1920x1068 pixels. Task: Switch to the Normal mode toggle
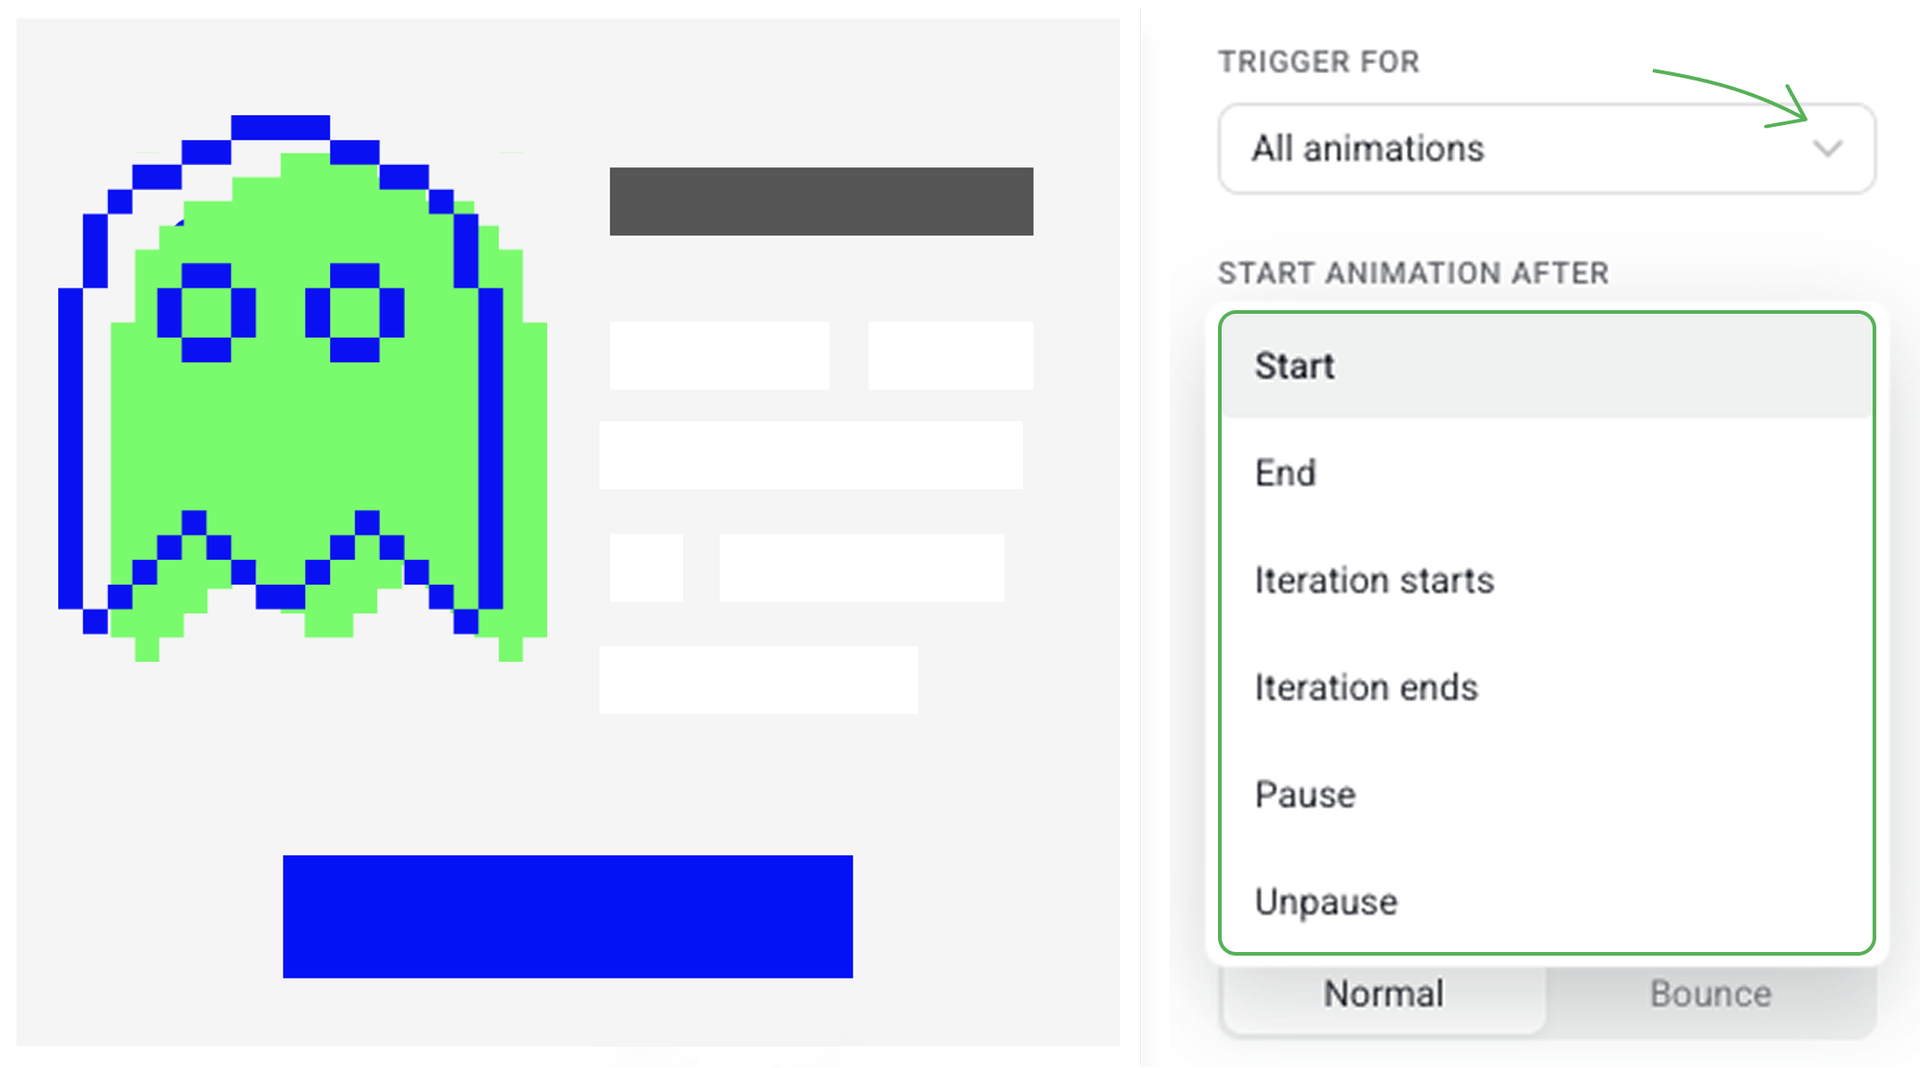[1383, 994]
